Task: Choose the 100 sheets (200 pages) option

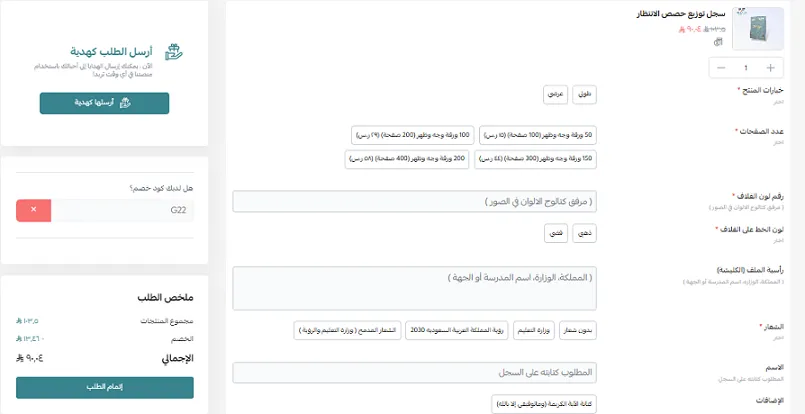Action: pyautogui.click(x=413, y=135)
